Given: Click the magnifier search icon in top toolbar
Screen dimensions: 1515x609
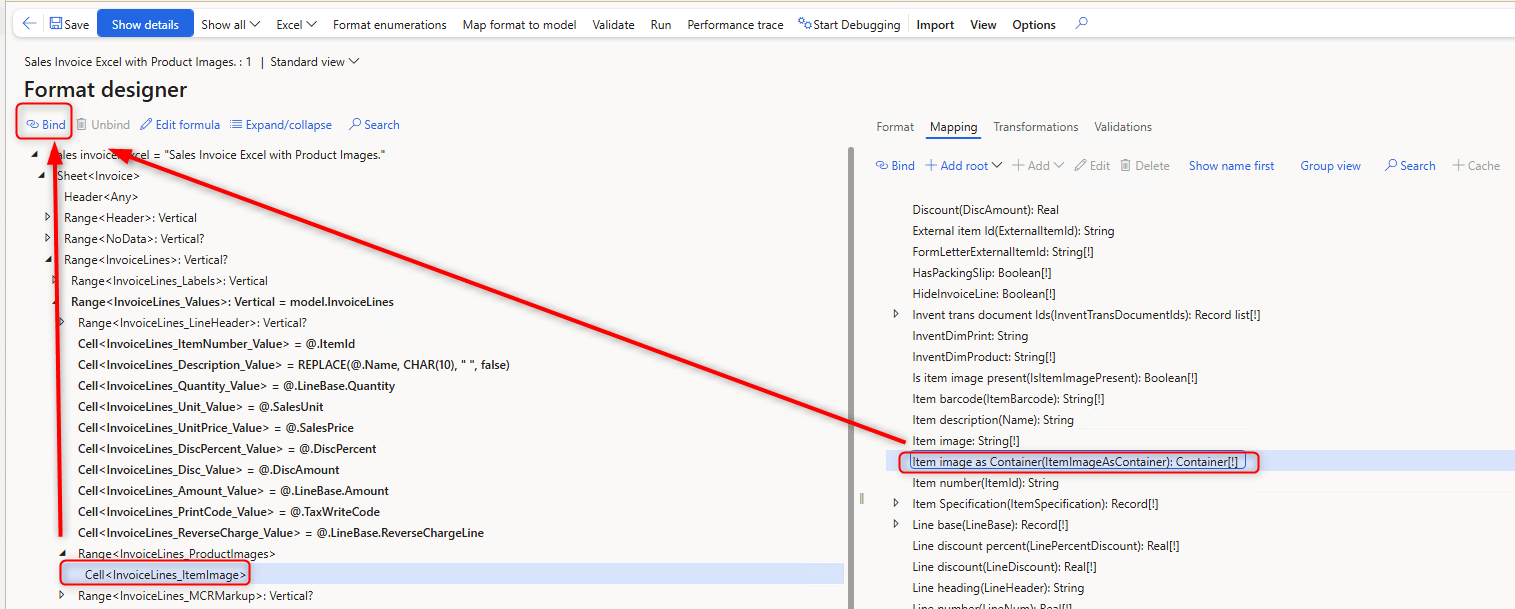Looking at the screenshot, I should coord(1081,24).
